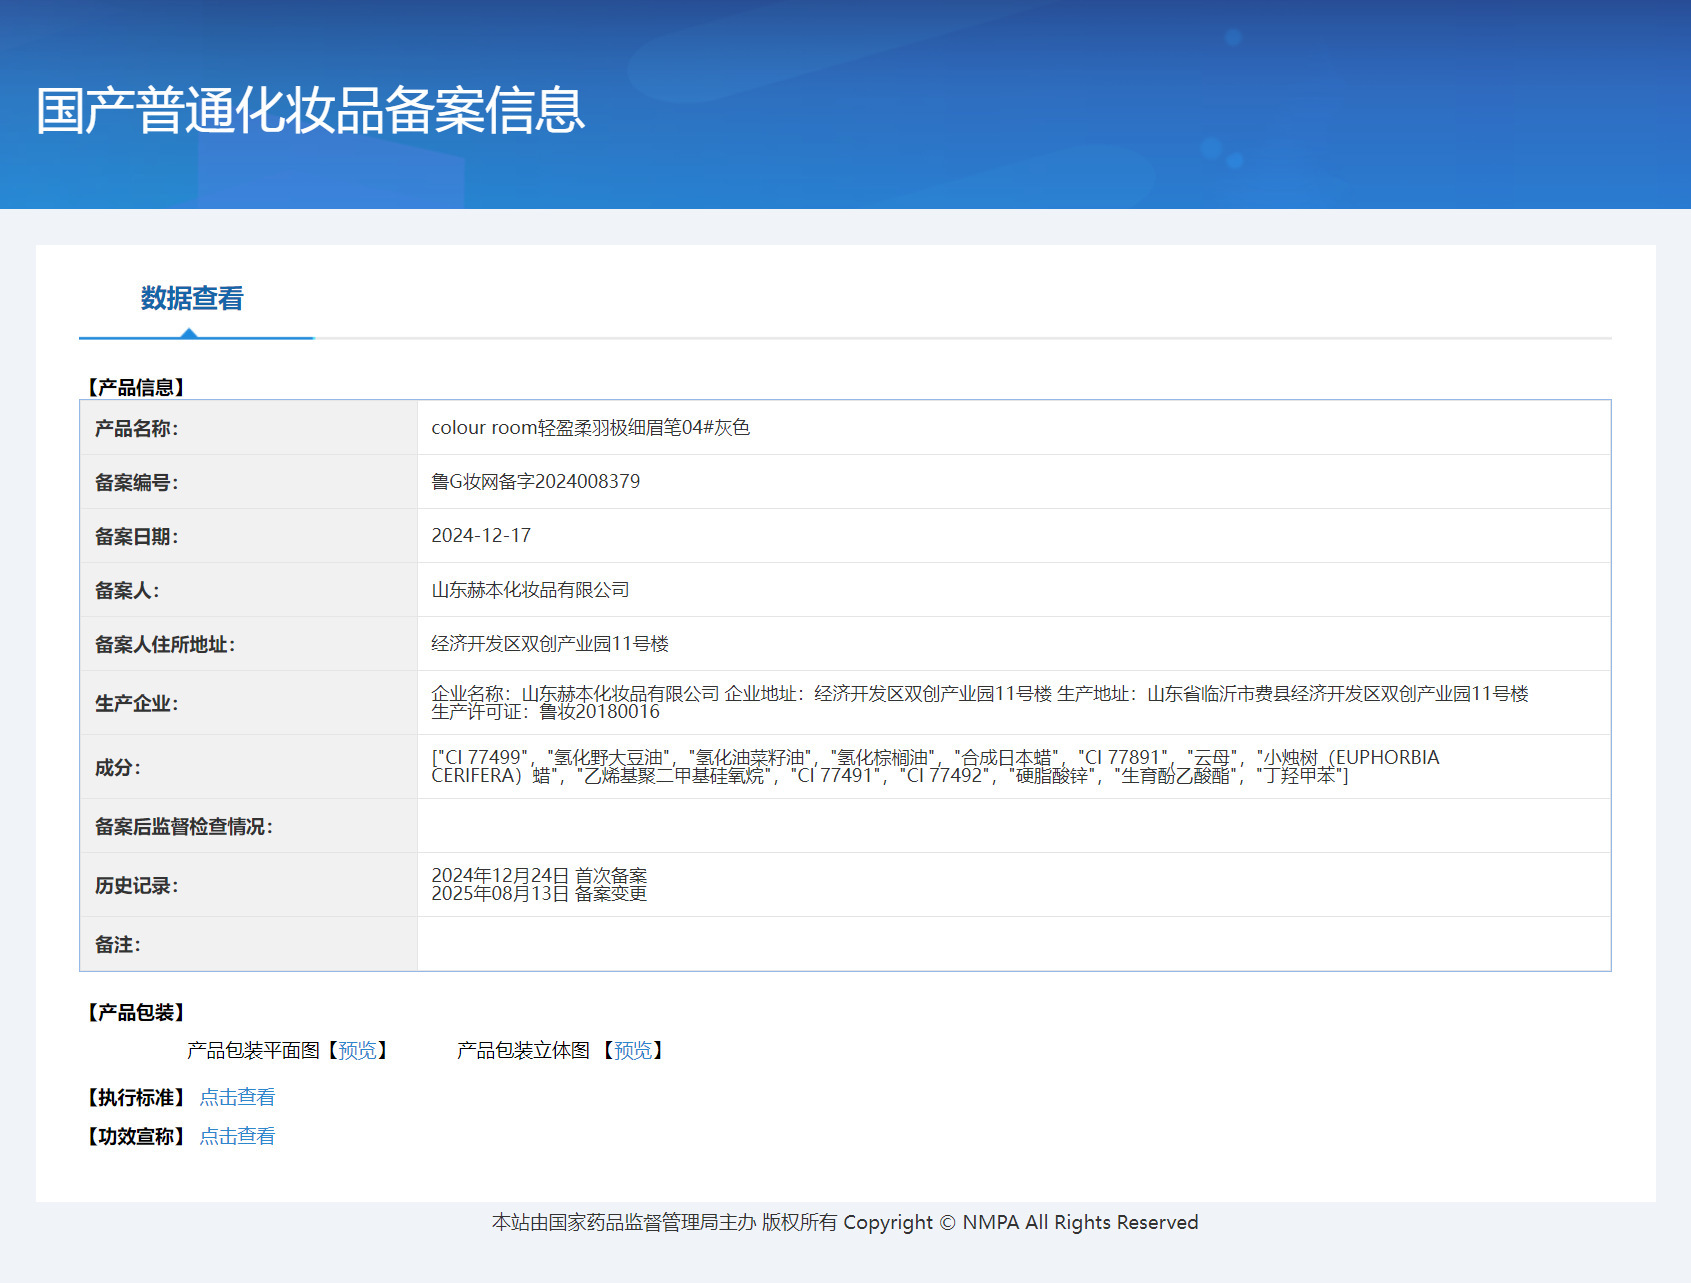This screenshot has width=1691, height=1283.
Task: Click the 生产企业 label cell
Action: [249, 703]
